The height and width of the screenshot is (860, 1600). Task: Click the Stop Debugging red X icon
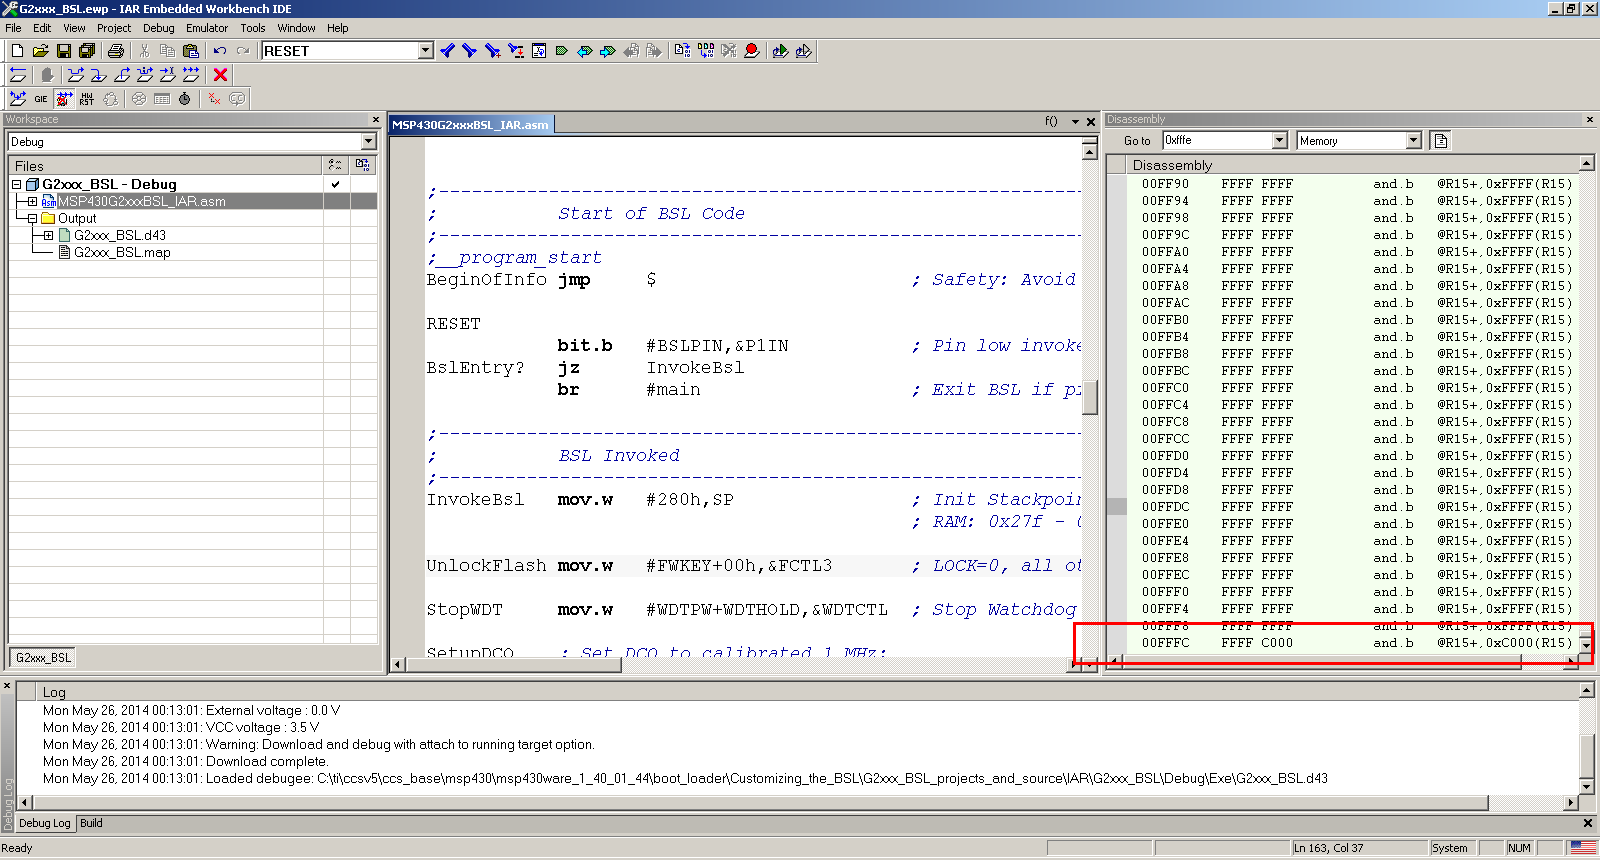click(221, 75)
